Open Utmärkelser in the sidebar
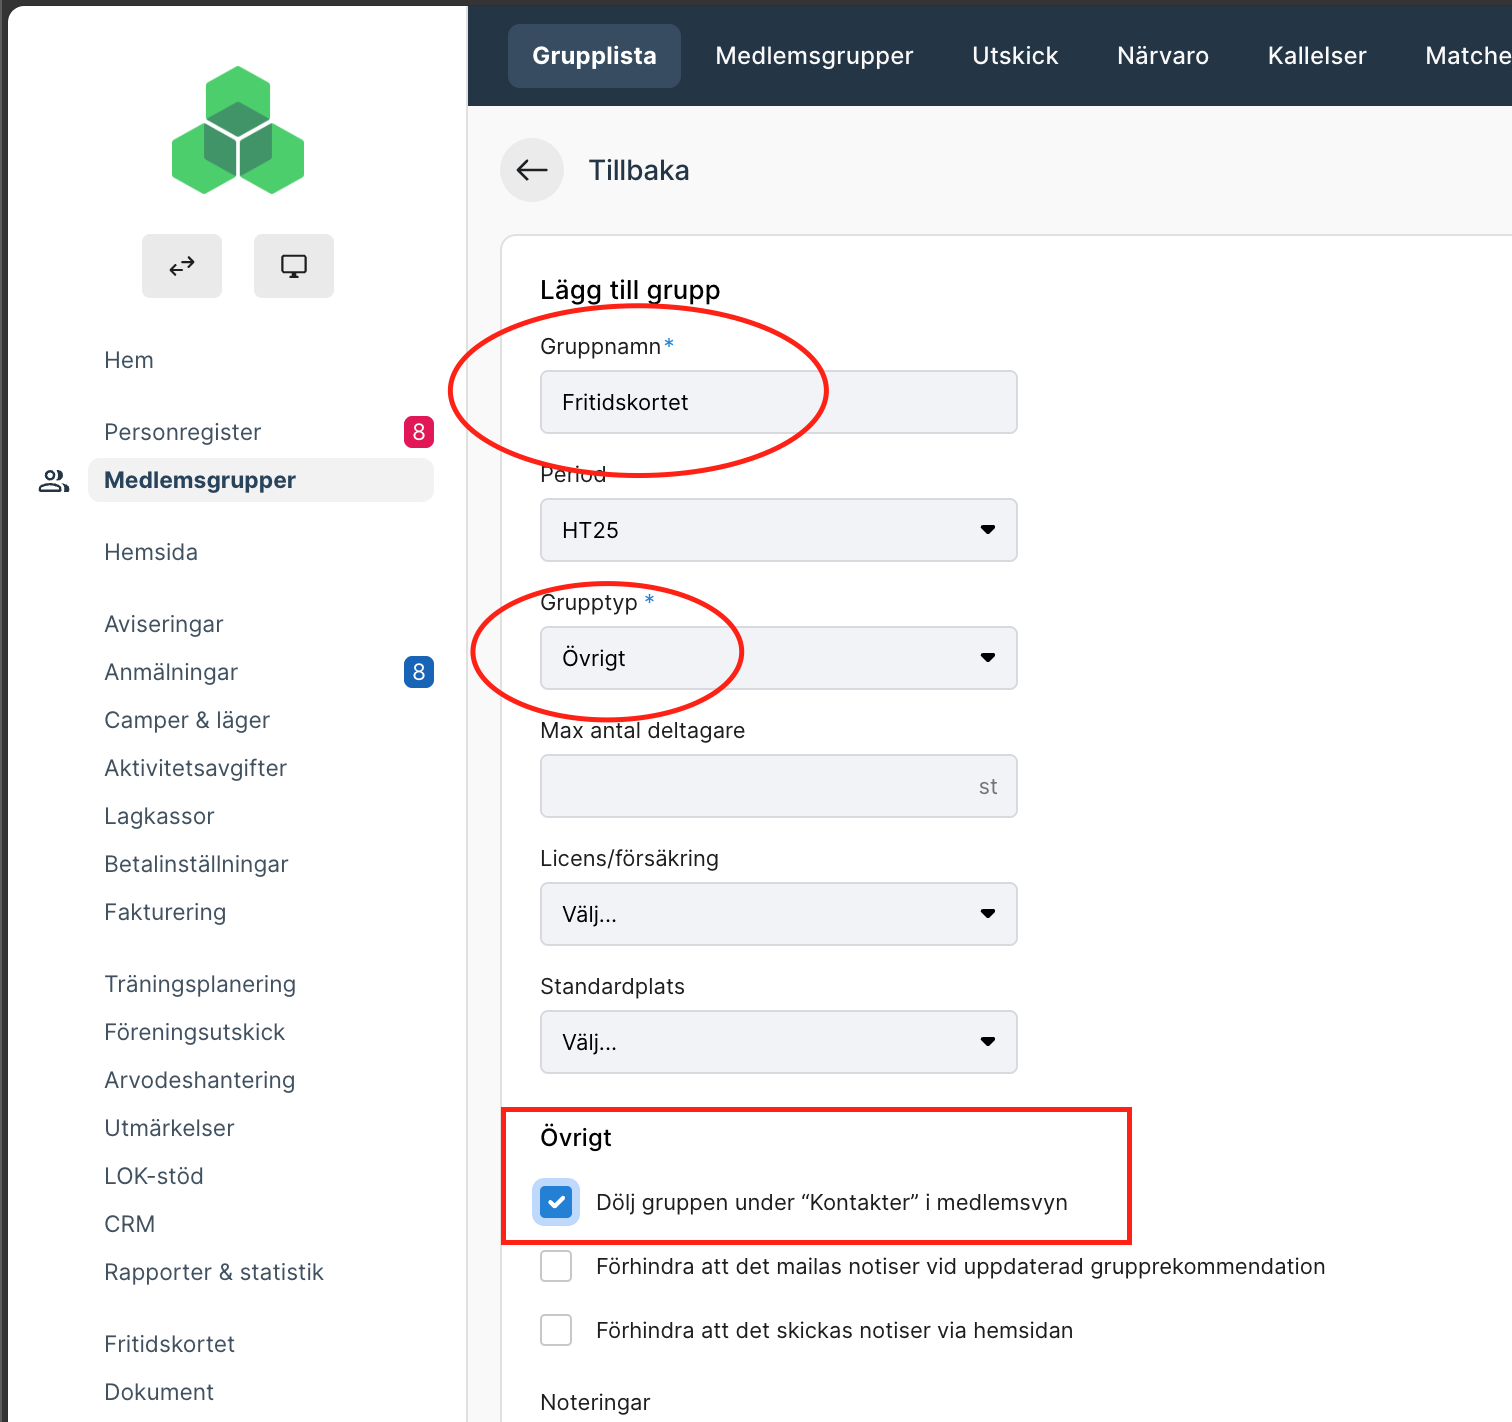This screenshot has height=1422, width=1512. point(169,1128)
